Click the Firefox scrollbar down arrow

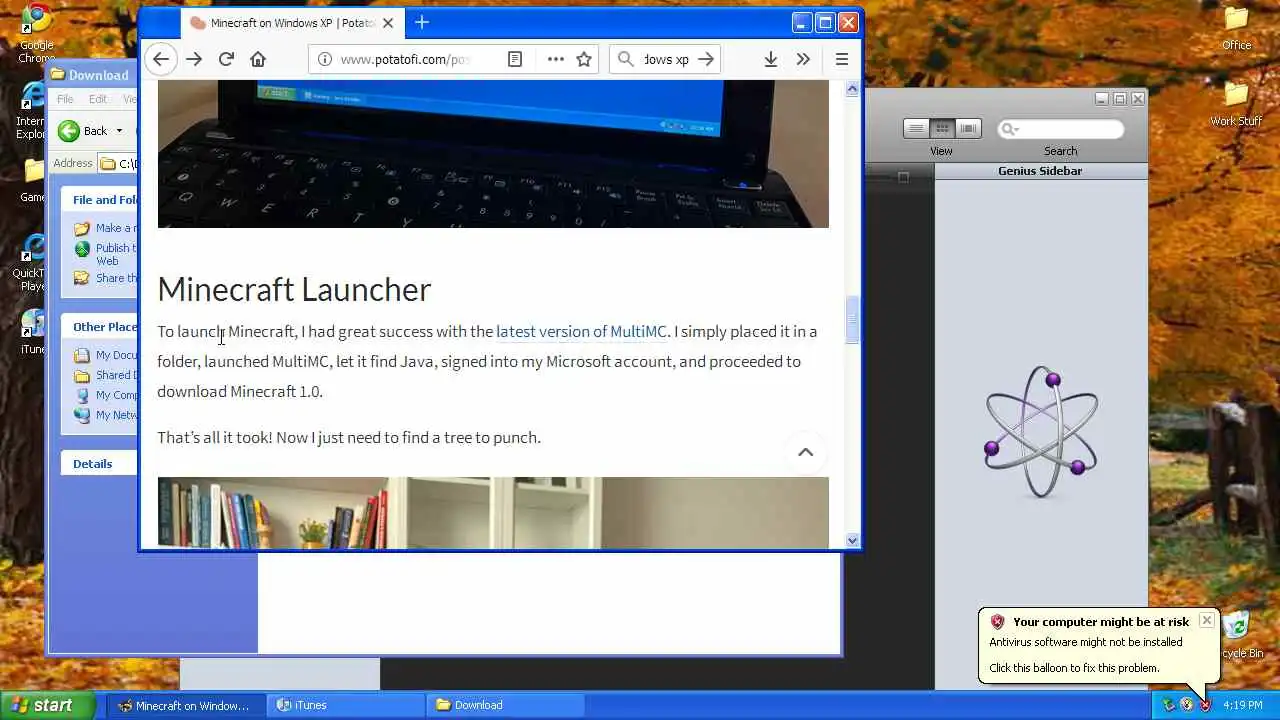(x=853, y=540)
